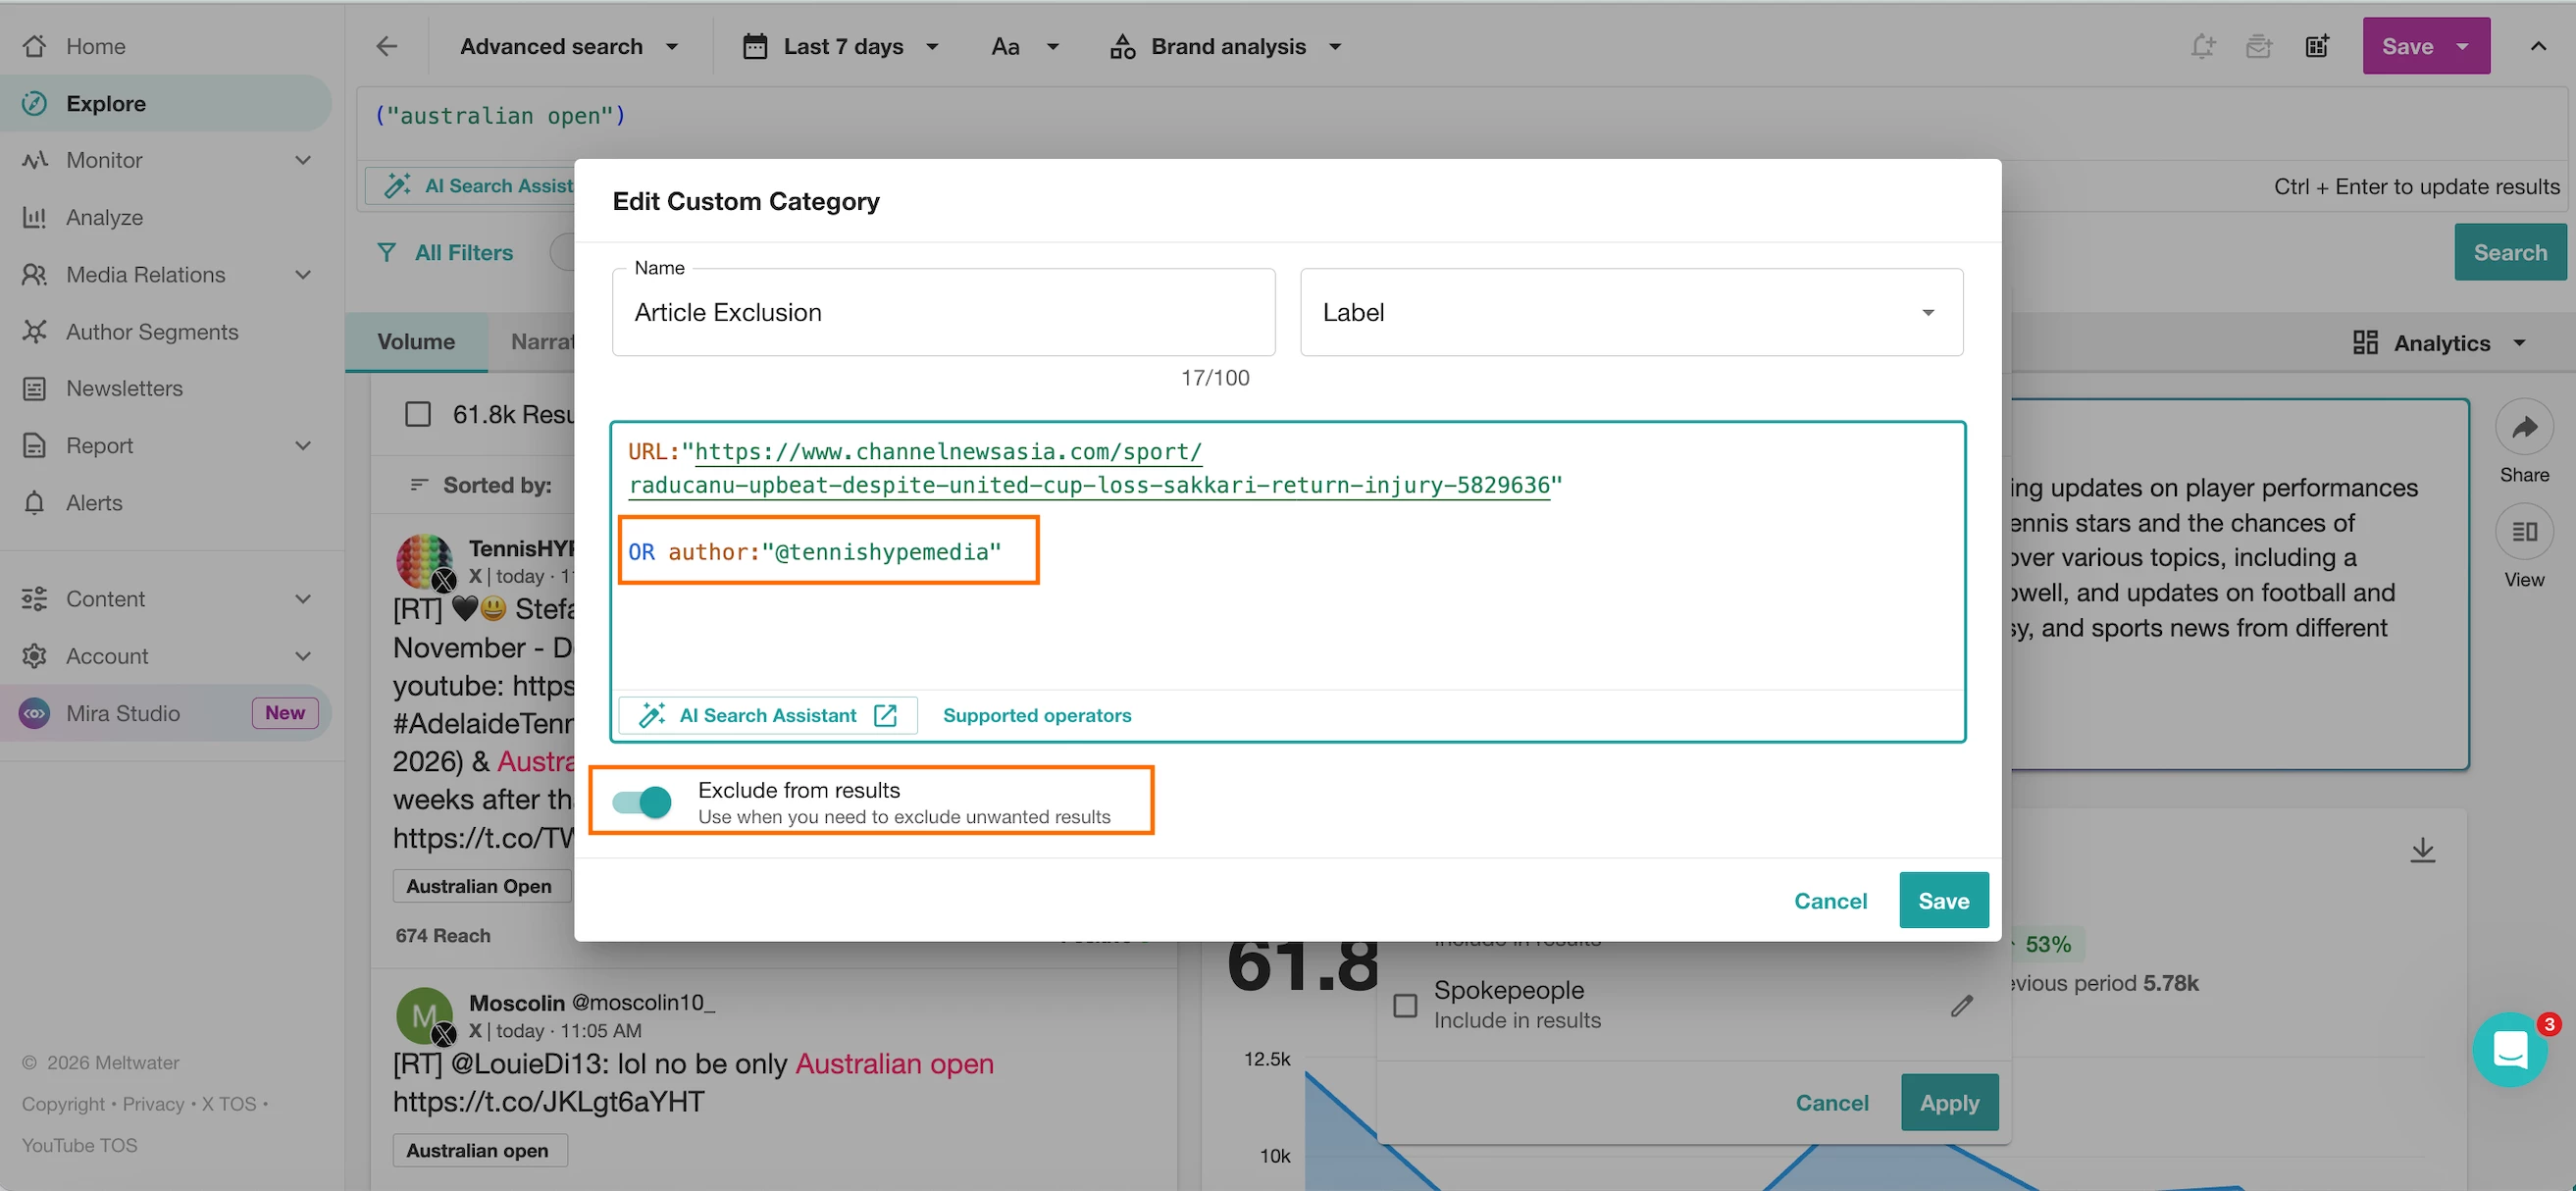Open Supported operators link
The height and width of the screenshot is (1191, 2576).
tap(1036, 715)
